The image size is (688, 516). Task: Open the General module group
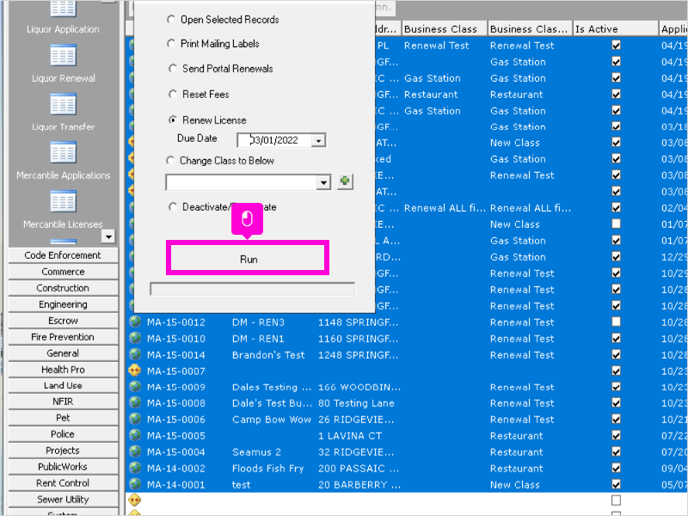(x=63, y=353)
